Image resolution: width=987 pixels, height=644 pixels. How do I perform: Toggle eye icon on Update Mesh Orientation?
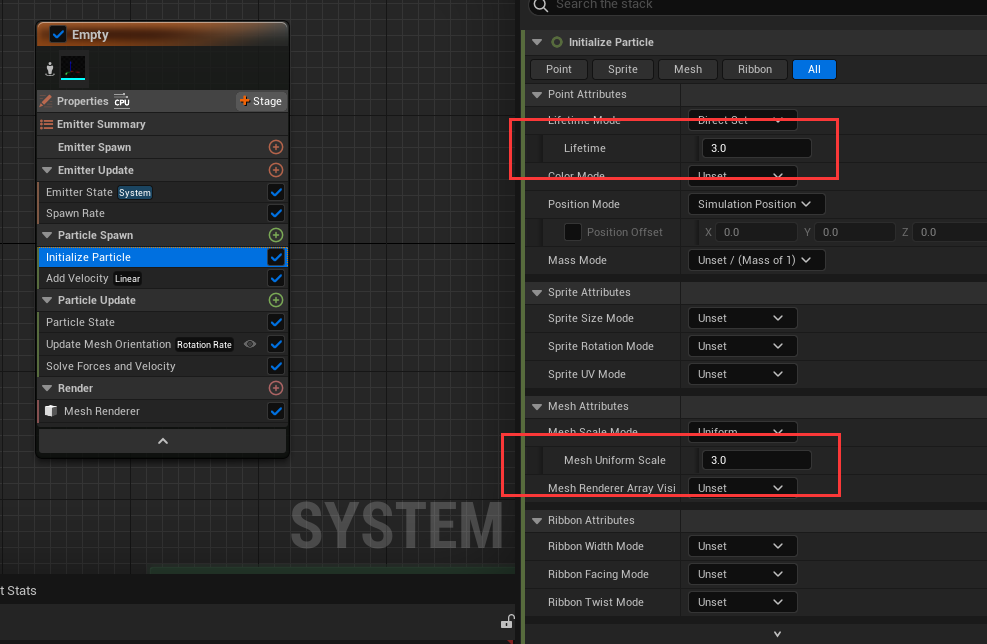point(250,344)
